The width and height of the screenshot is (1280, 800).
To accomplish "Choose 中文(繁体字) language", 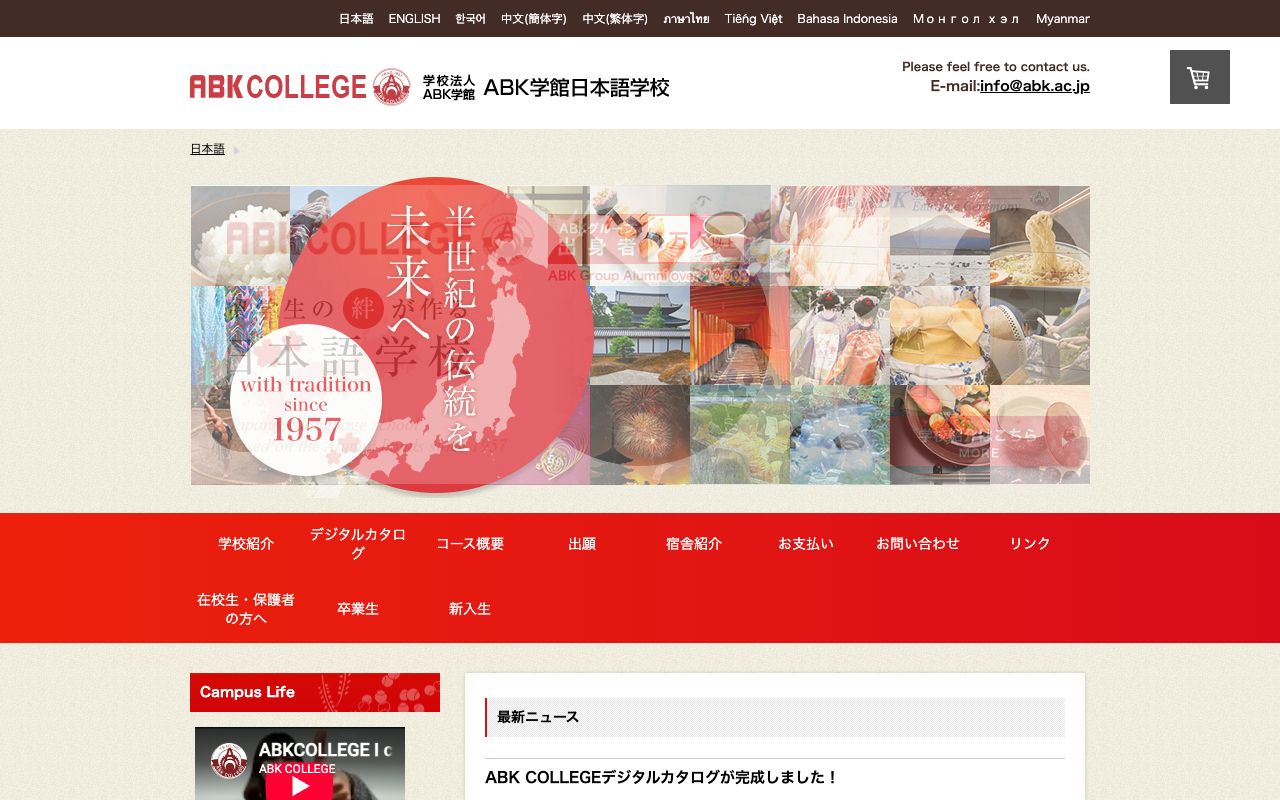I will pyautogui.click(x=615, y=19).
